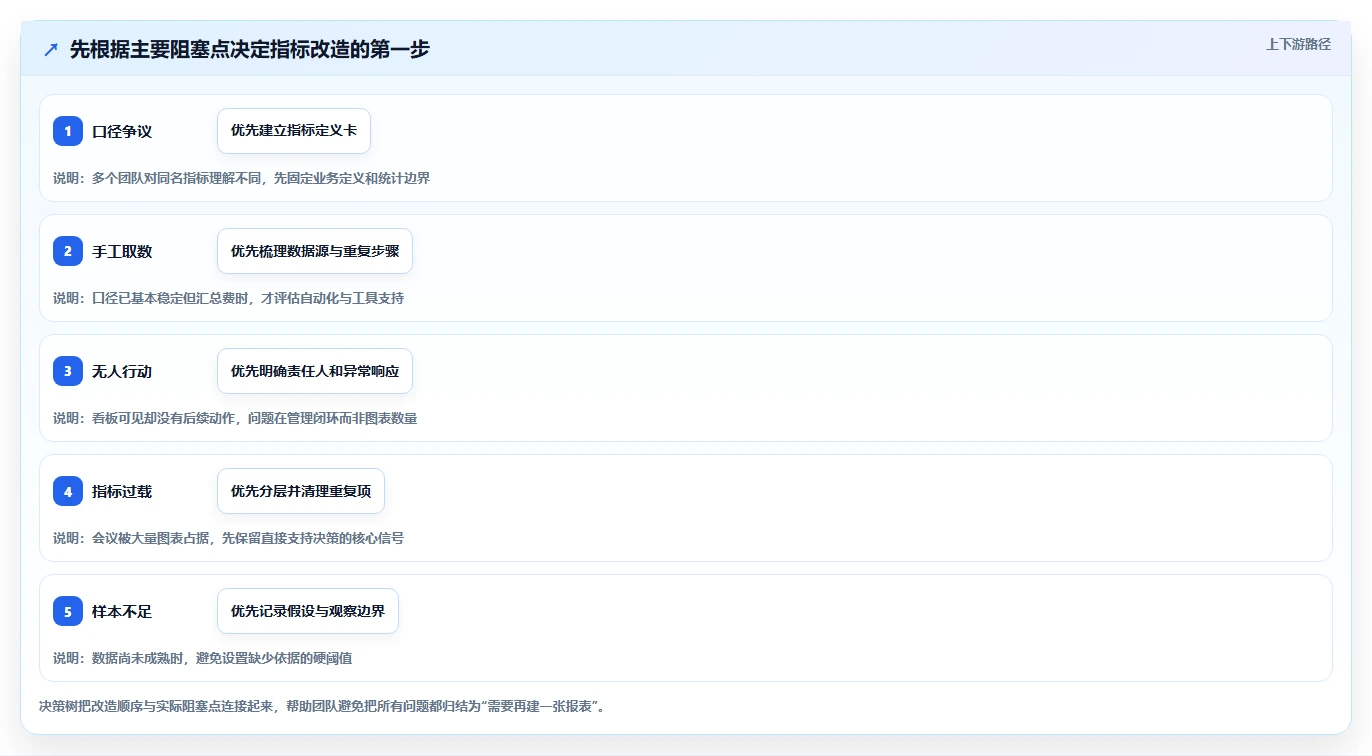This screenshot has height=756, width=1372.
Task: Click the number 4 badge for 指标过载
Action: (68, 491)
